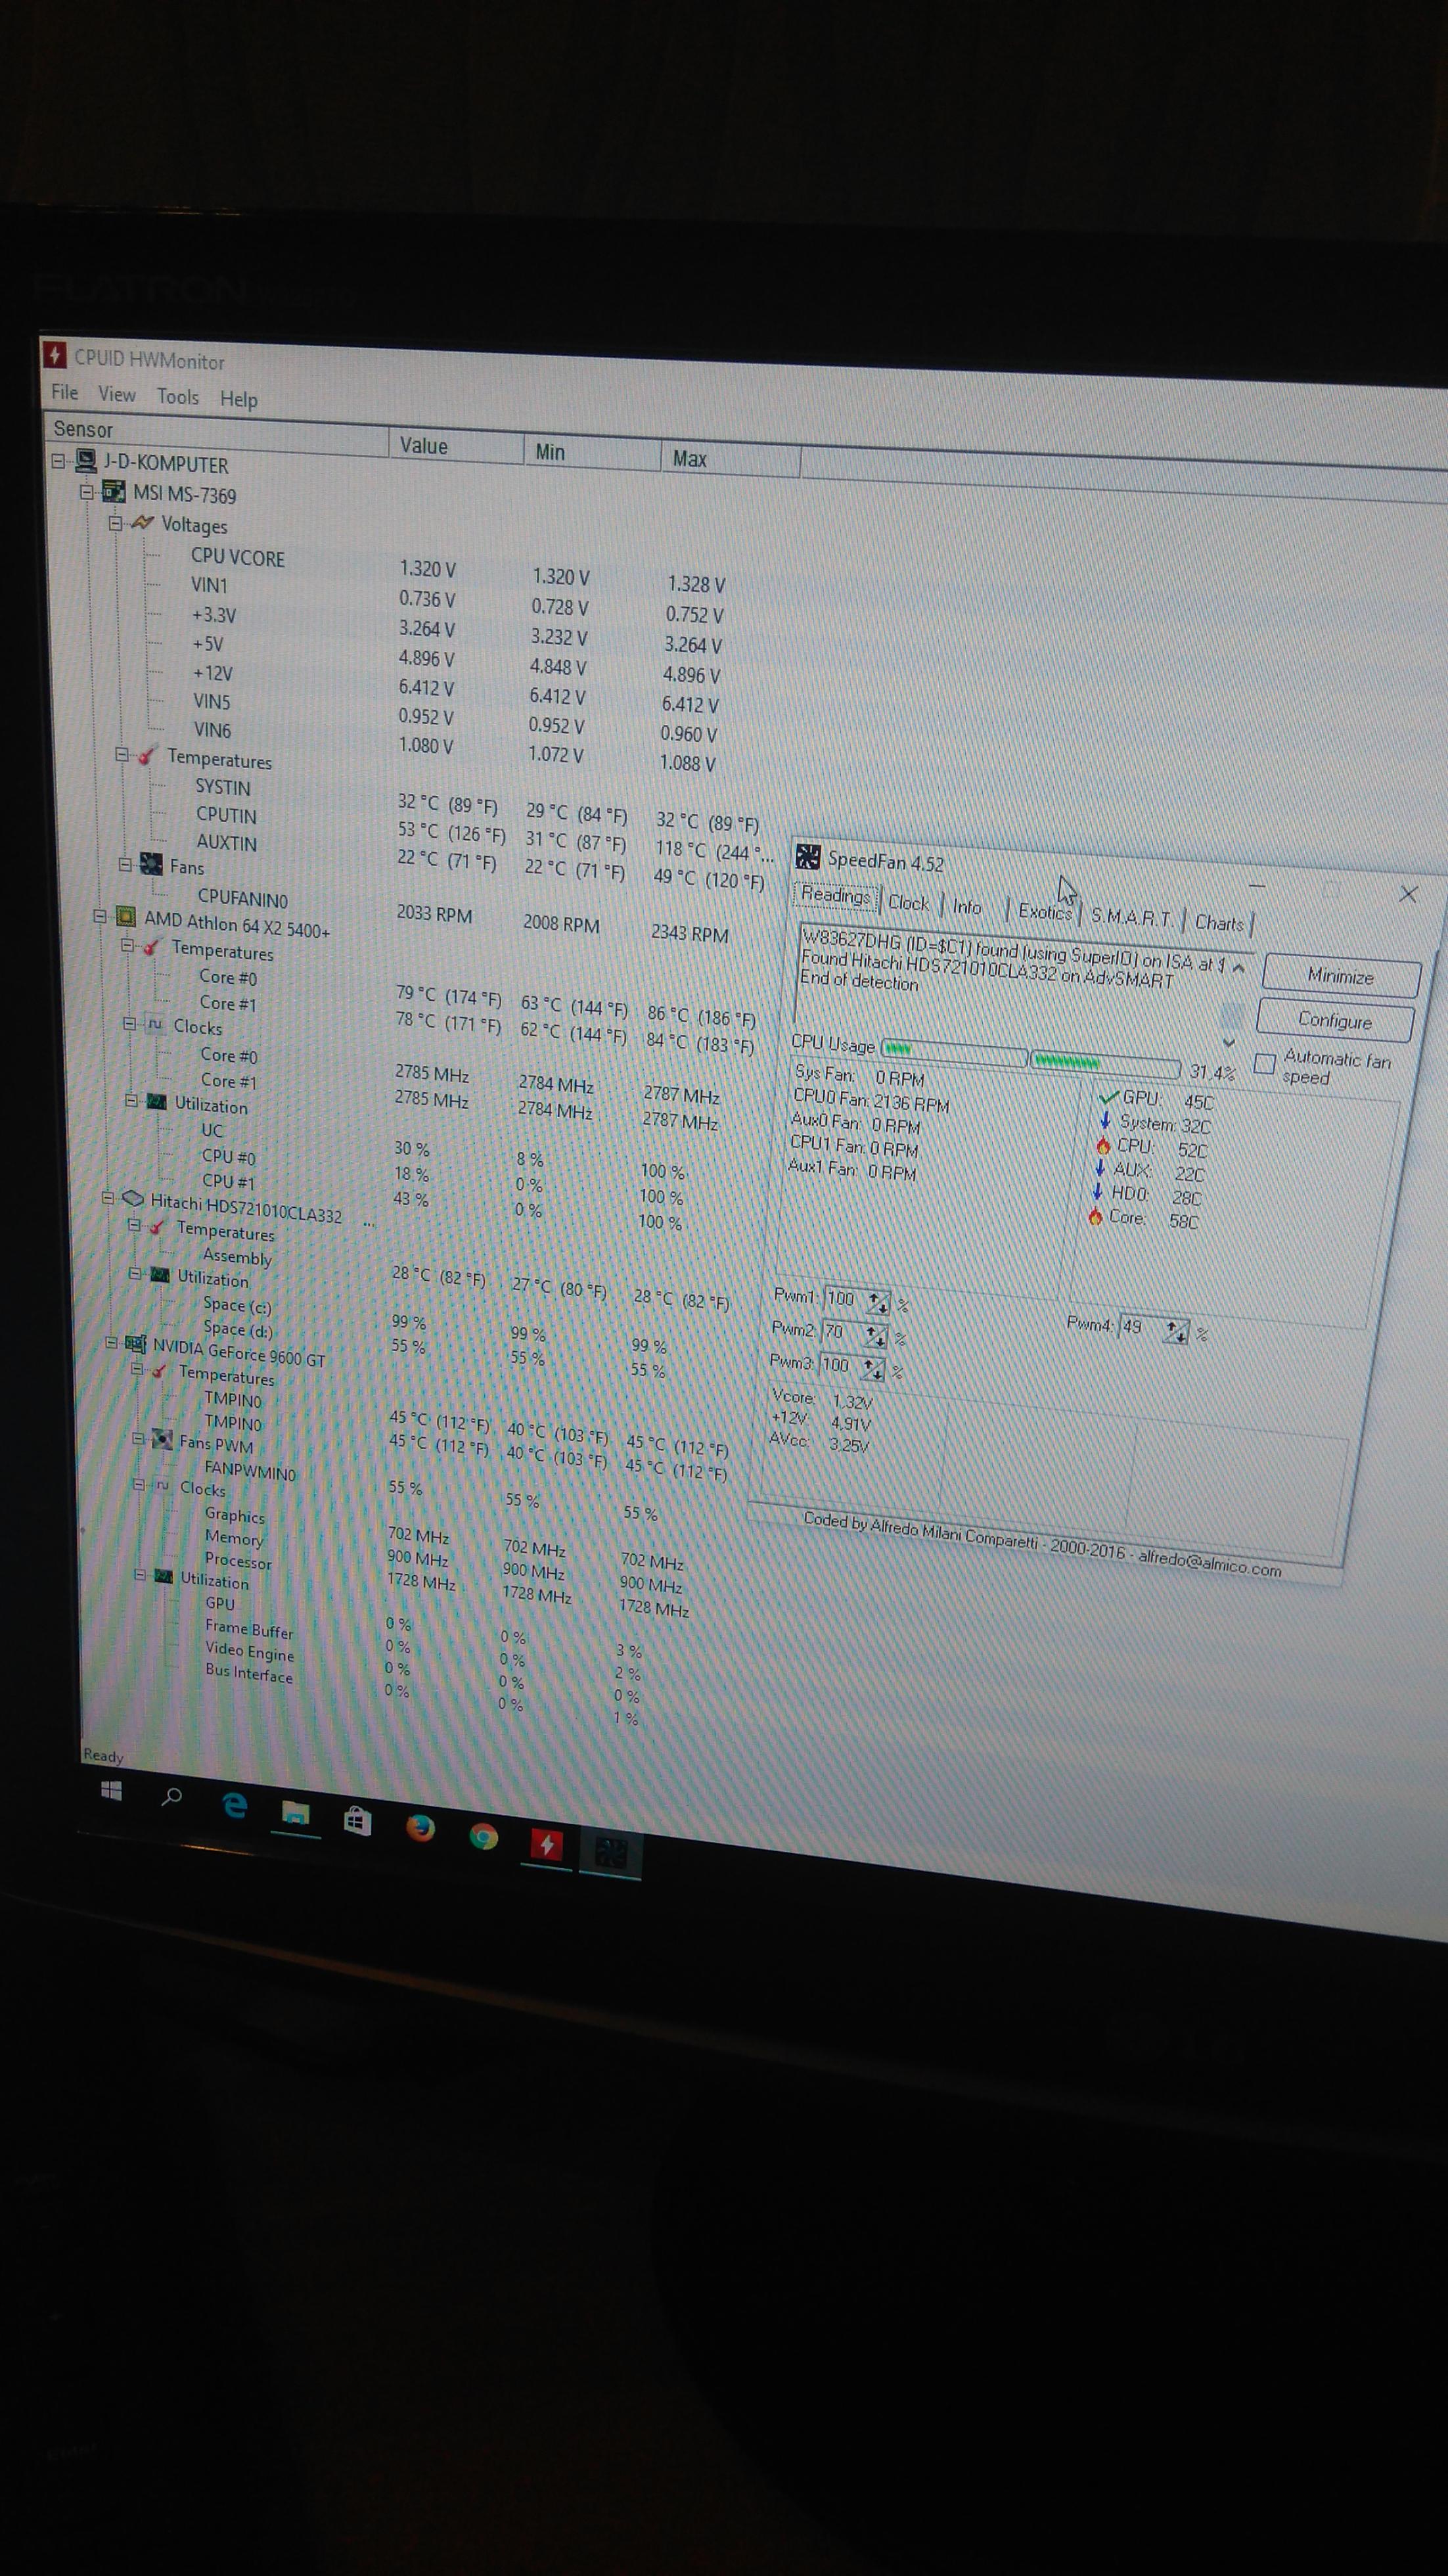
Task: Collapse the Fans PWM branch
Action: 138,1438
